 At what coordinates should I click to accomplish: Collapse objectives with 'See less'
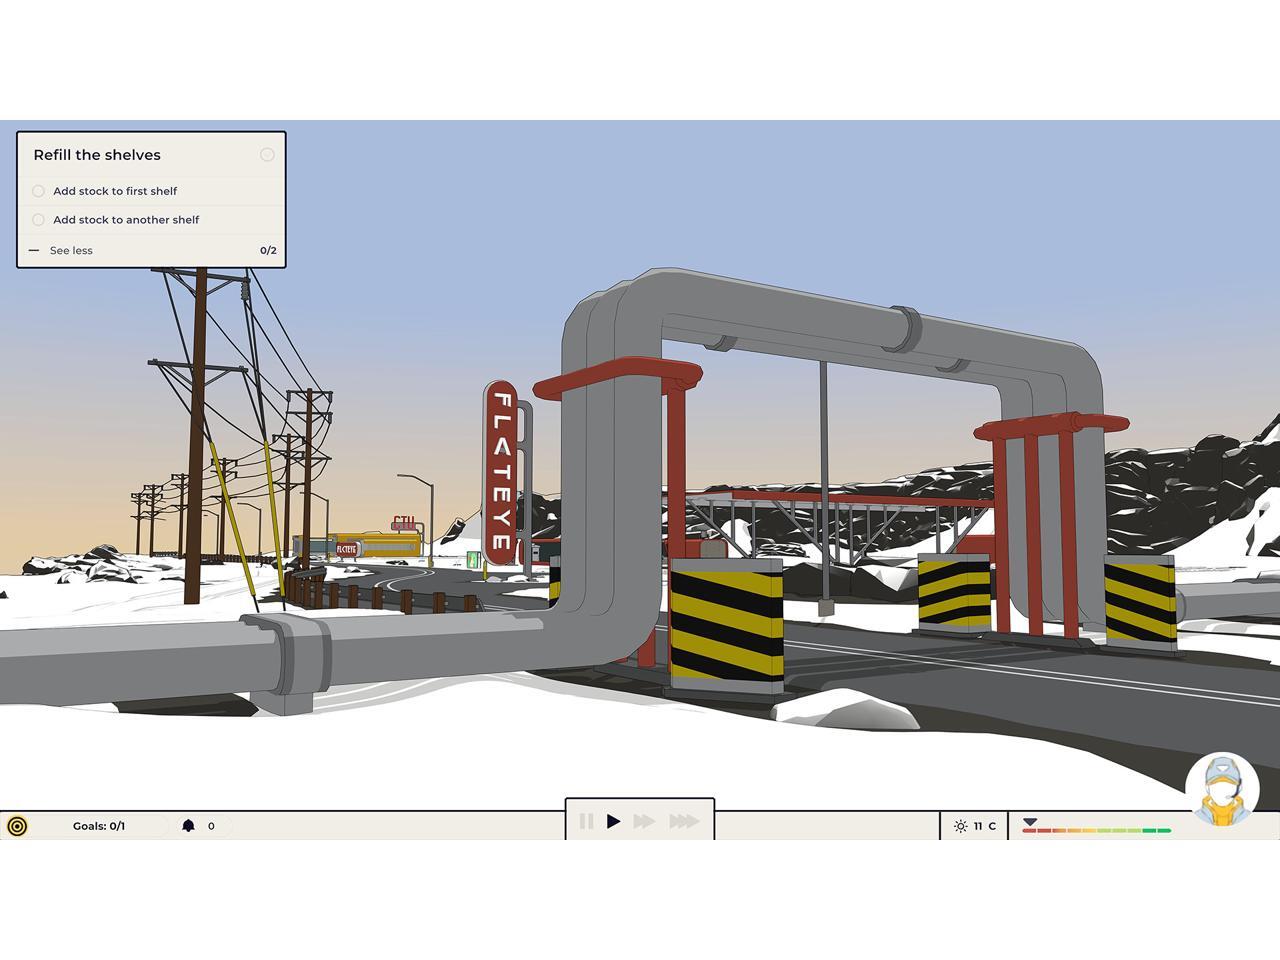pos(71,251)
